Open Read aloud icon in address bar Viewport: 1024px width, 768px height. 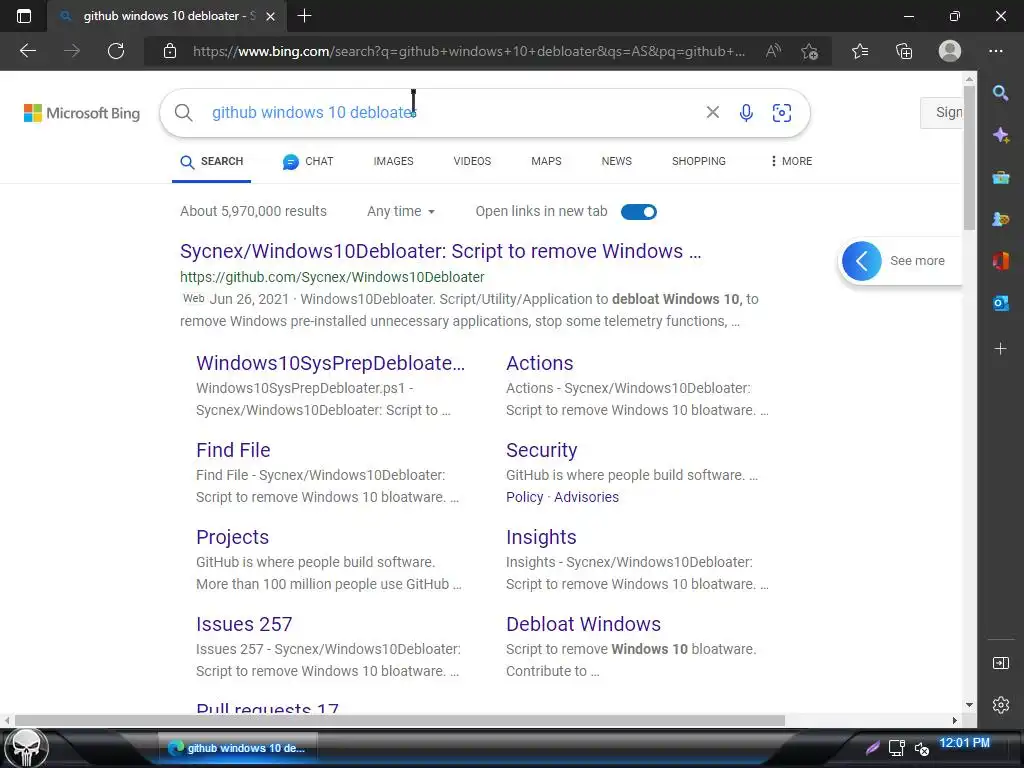773,51
